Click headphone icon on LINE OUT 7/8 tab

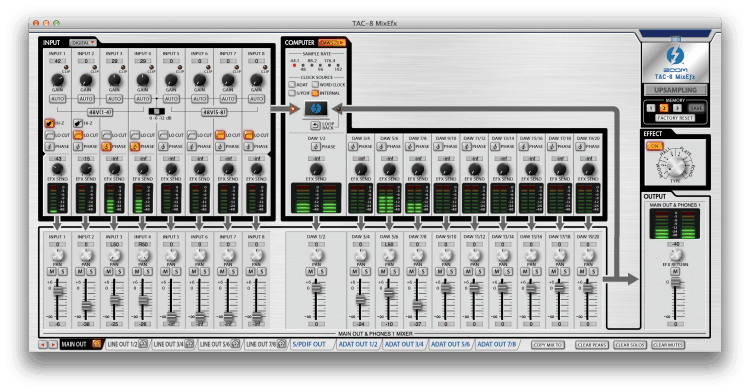(281, 344)
